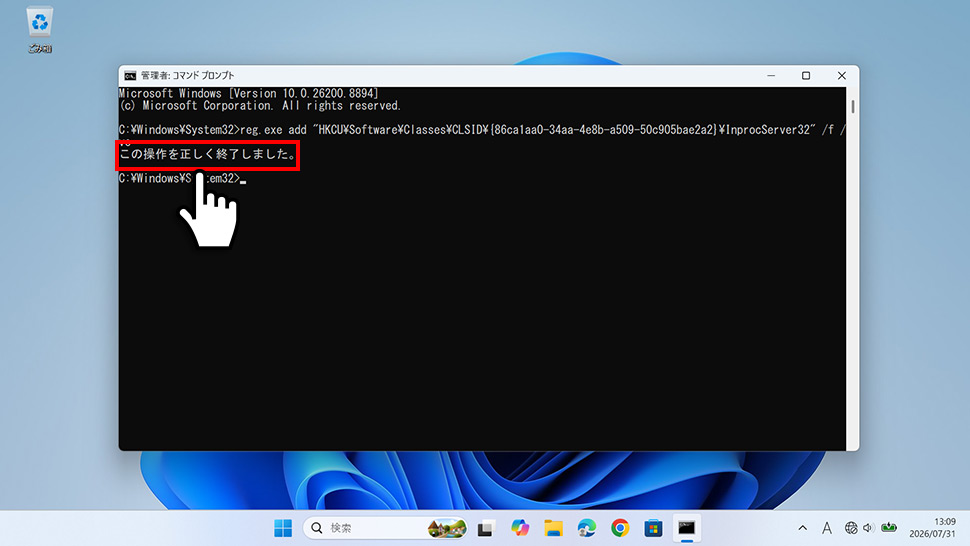This screenshot has height=546, width=970.
Task: Select the Command Prompt taskbar button
Action: pos(687,528)
